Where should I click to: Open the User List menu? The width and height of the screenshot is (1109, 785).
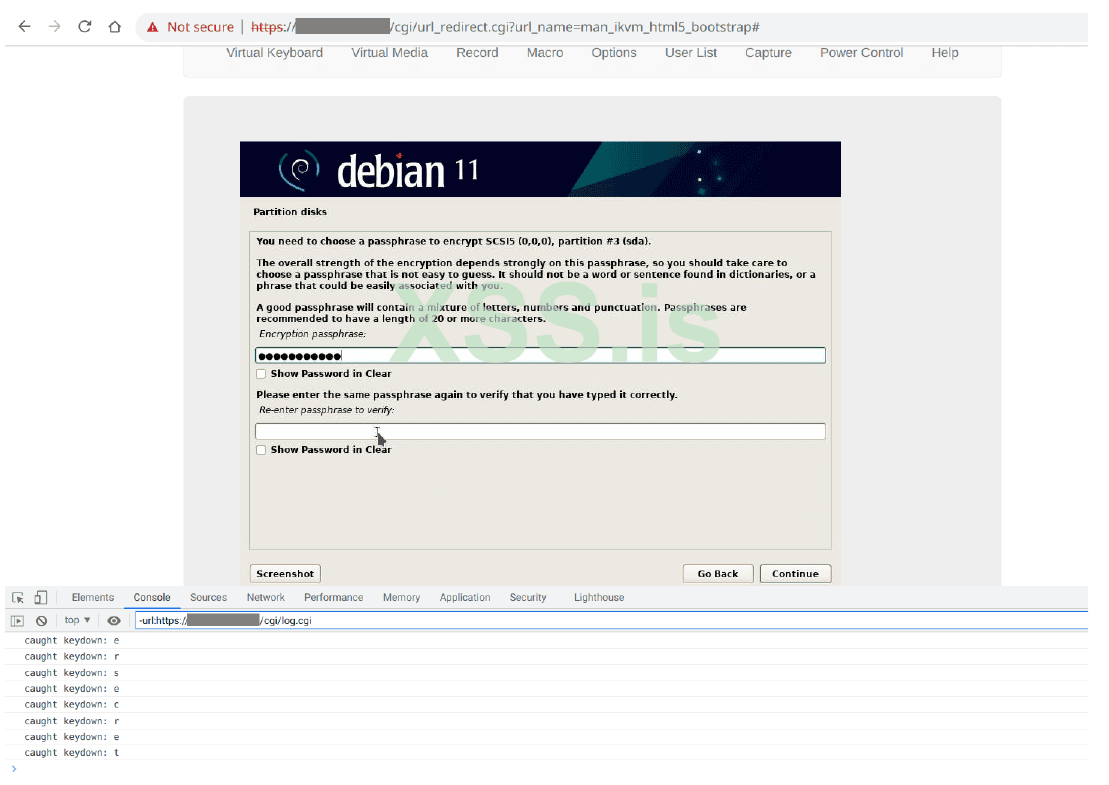(691, 52)
